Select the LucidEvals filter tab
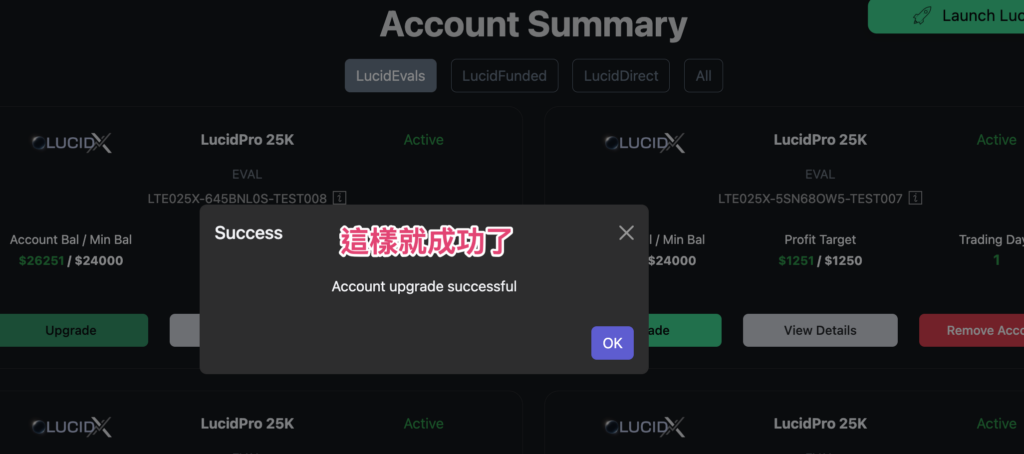 391,76
